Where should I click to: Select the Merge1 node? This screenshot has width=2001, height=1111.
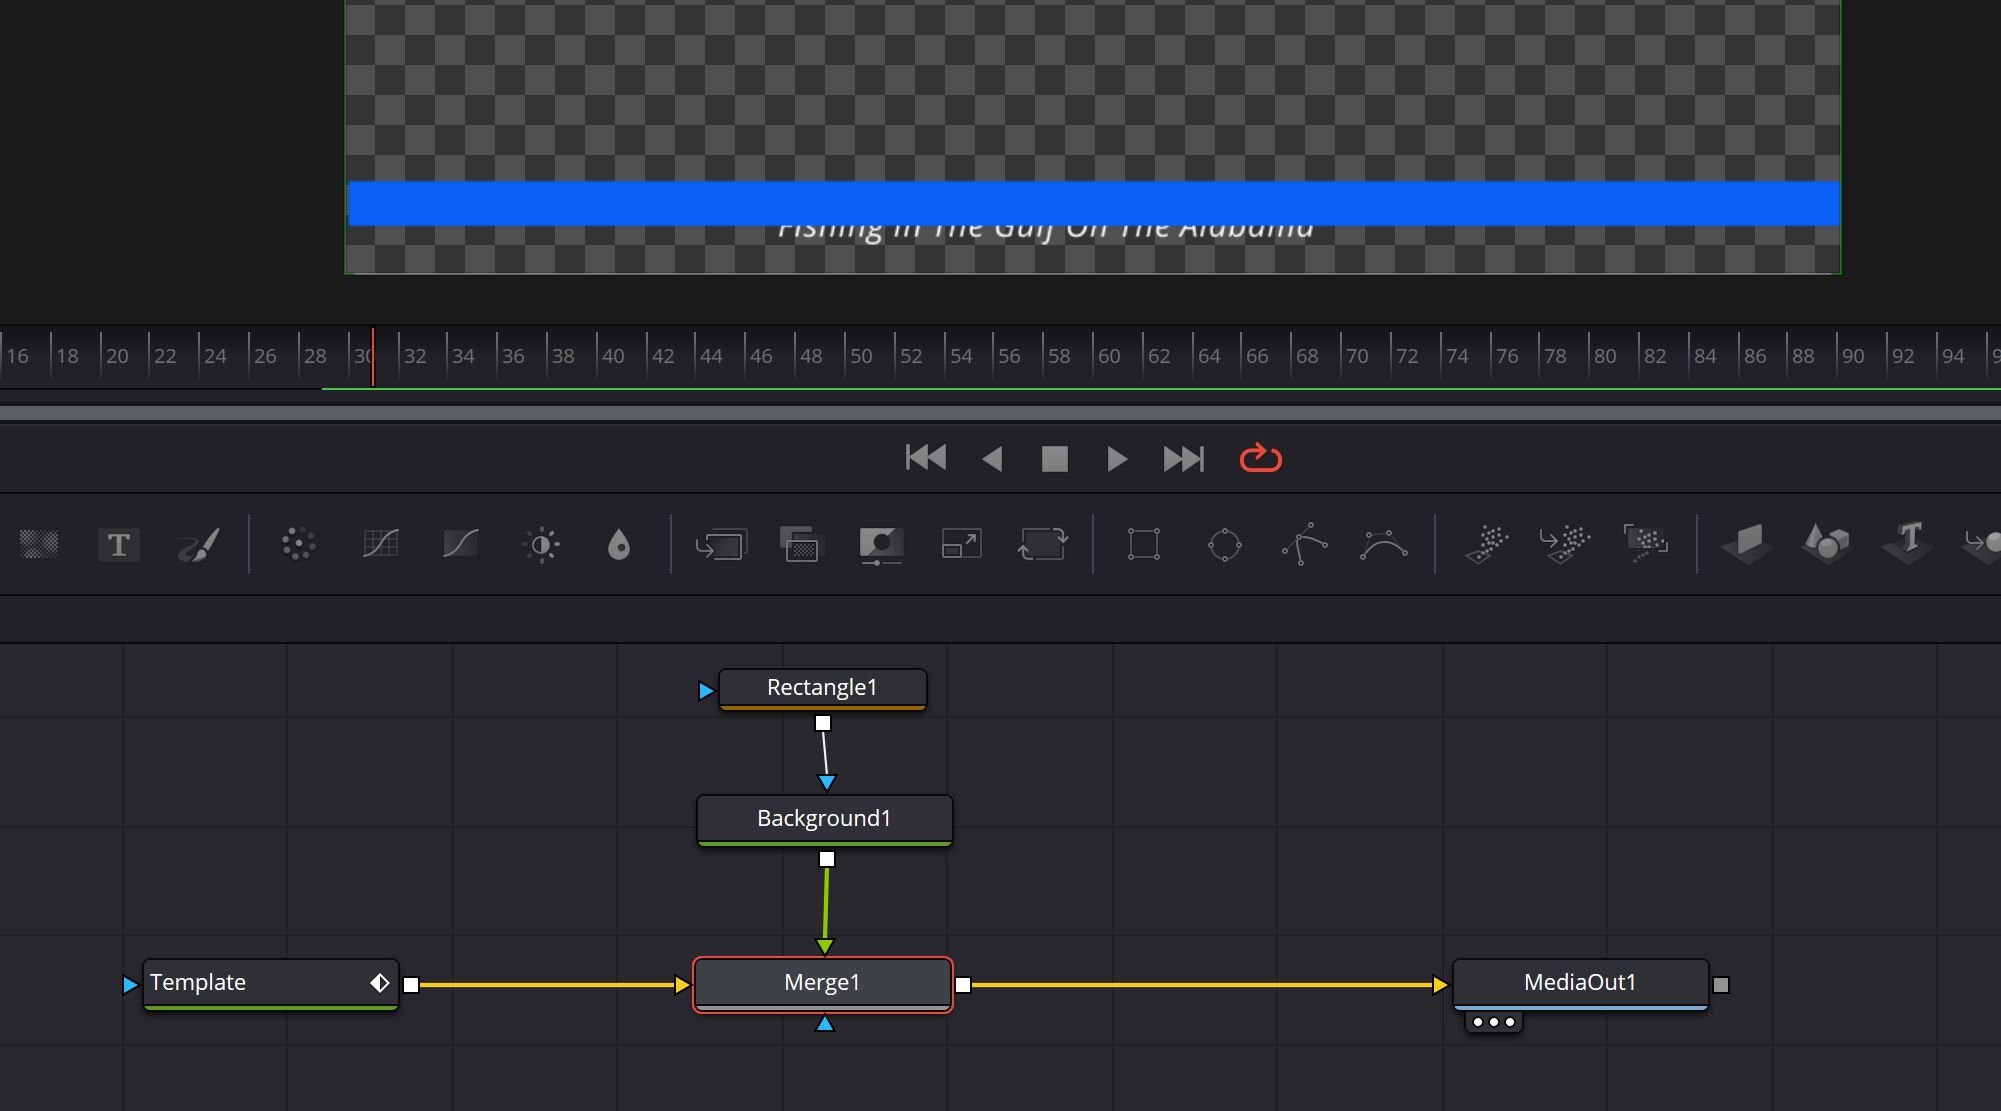coord(822,983)
